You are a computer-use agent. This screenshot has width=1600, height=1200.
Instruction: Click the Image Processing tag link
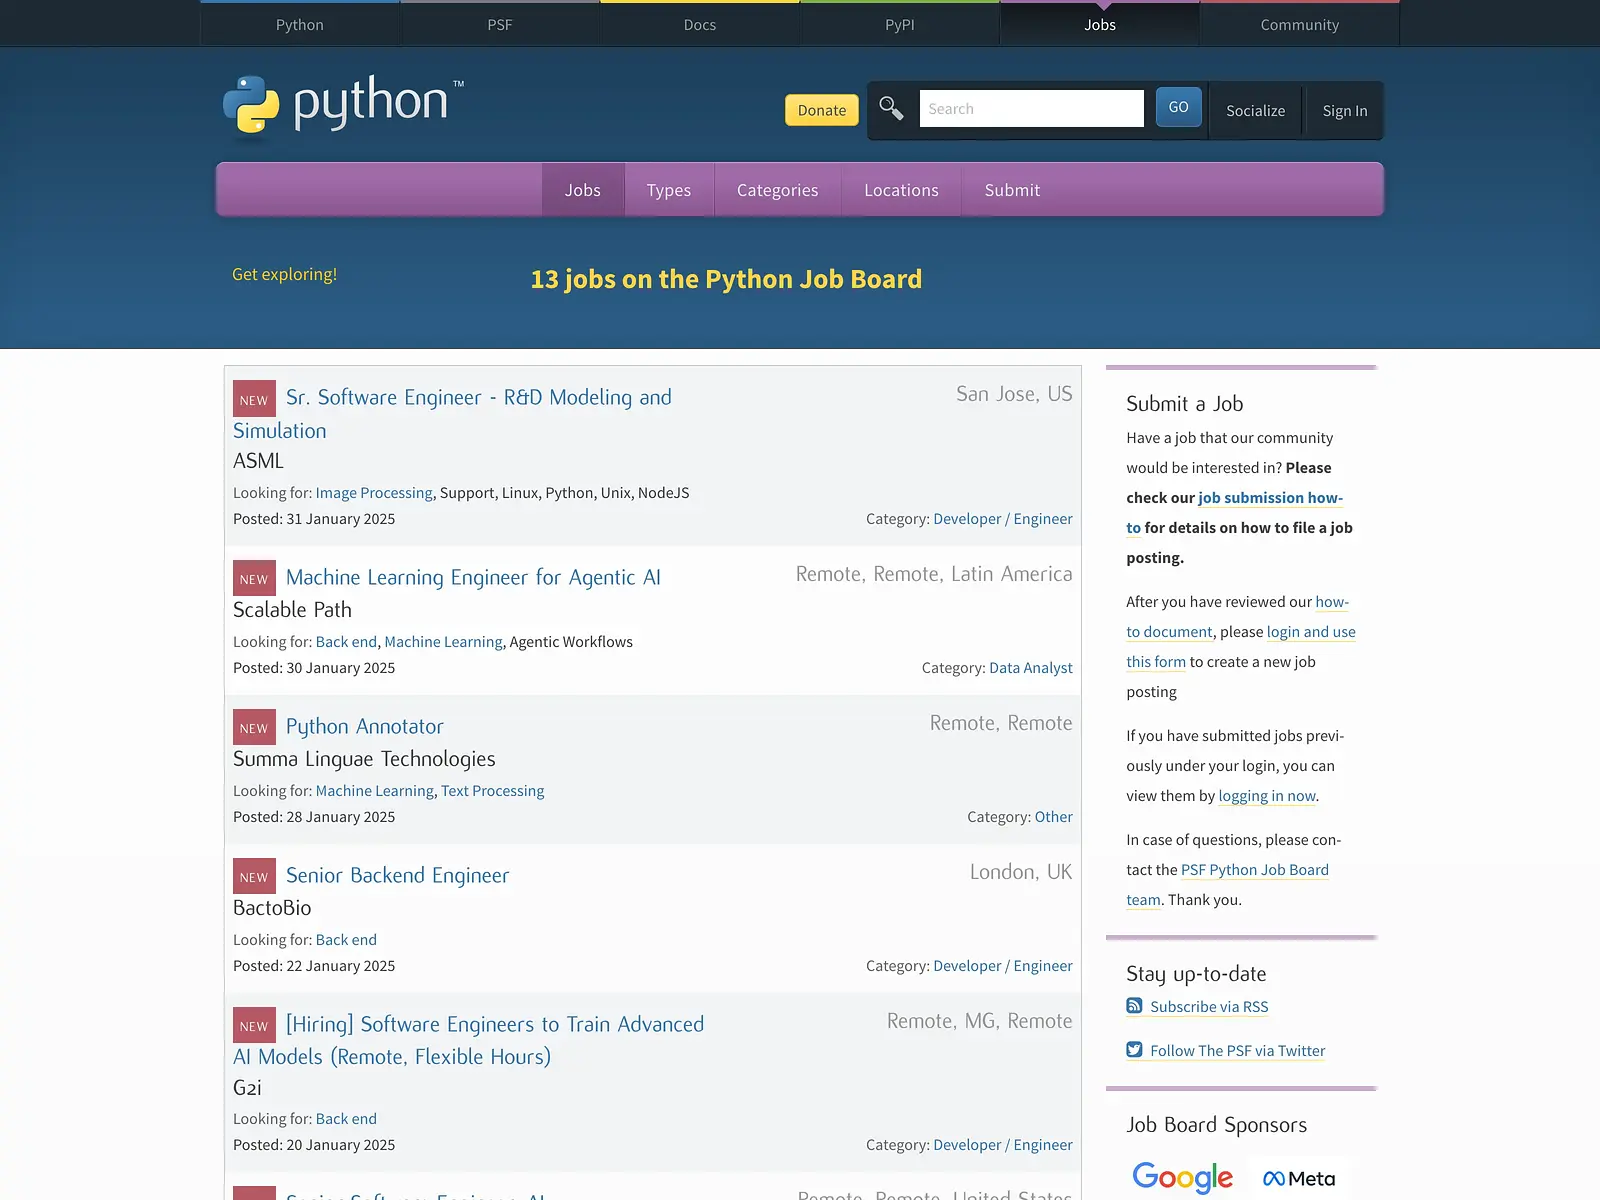click(374, 492)
